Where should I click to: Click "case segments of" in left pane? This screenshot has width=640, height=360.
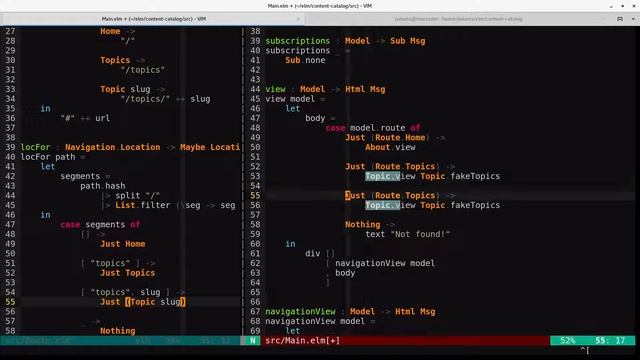tap(100, 224)
